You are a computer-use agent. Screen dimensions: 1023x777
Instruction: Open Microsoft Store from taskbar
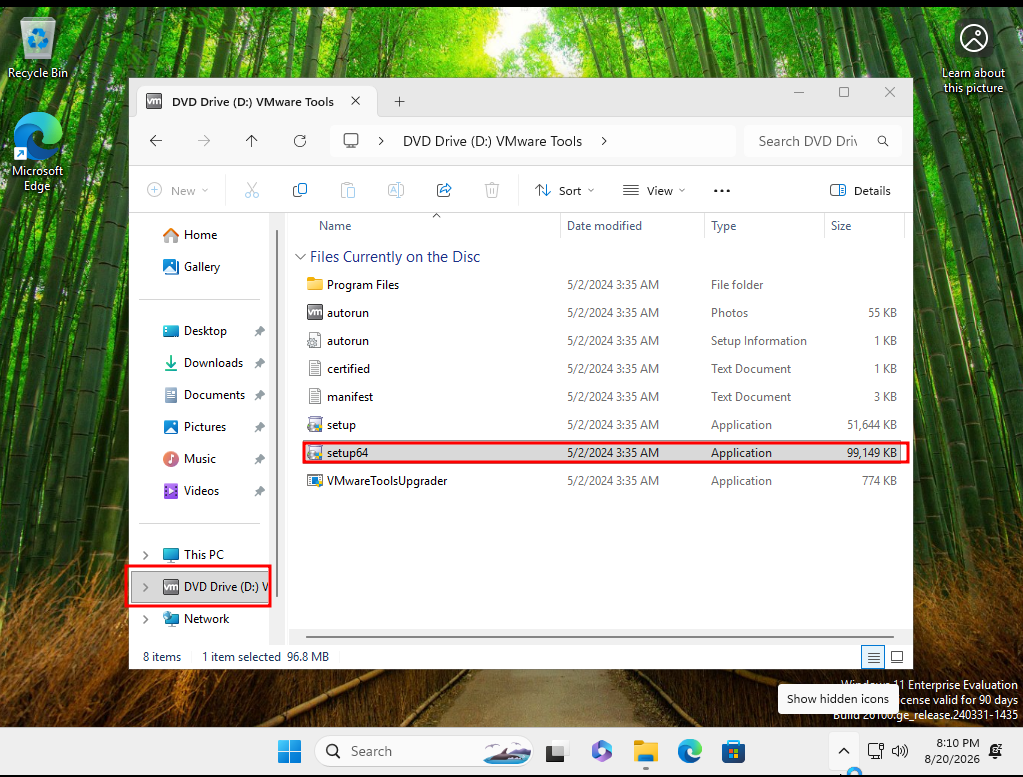point(733,752)
